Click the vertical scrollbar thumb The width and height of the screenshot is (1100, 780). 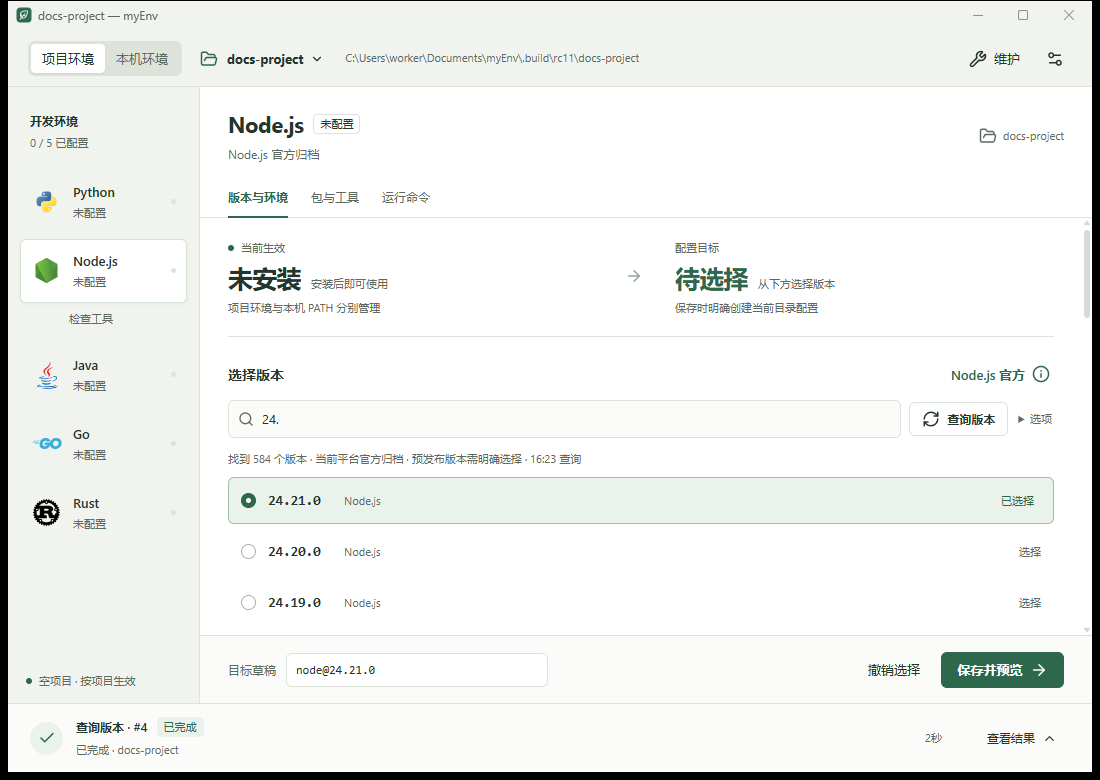pyautogui.click(x=1087, y=274)
